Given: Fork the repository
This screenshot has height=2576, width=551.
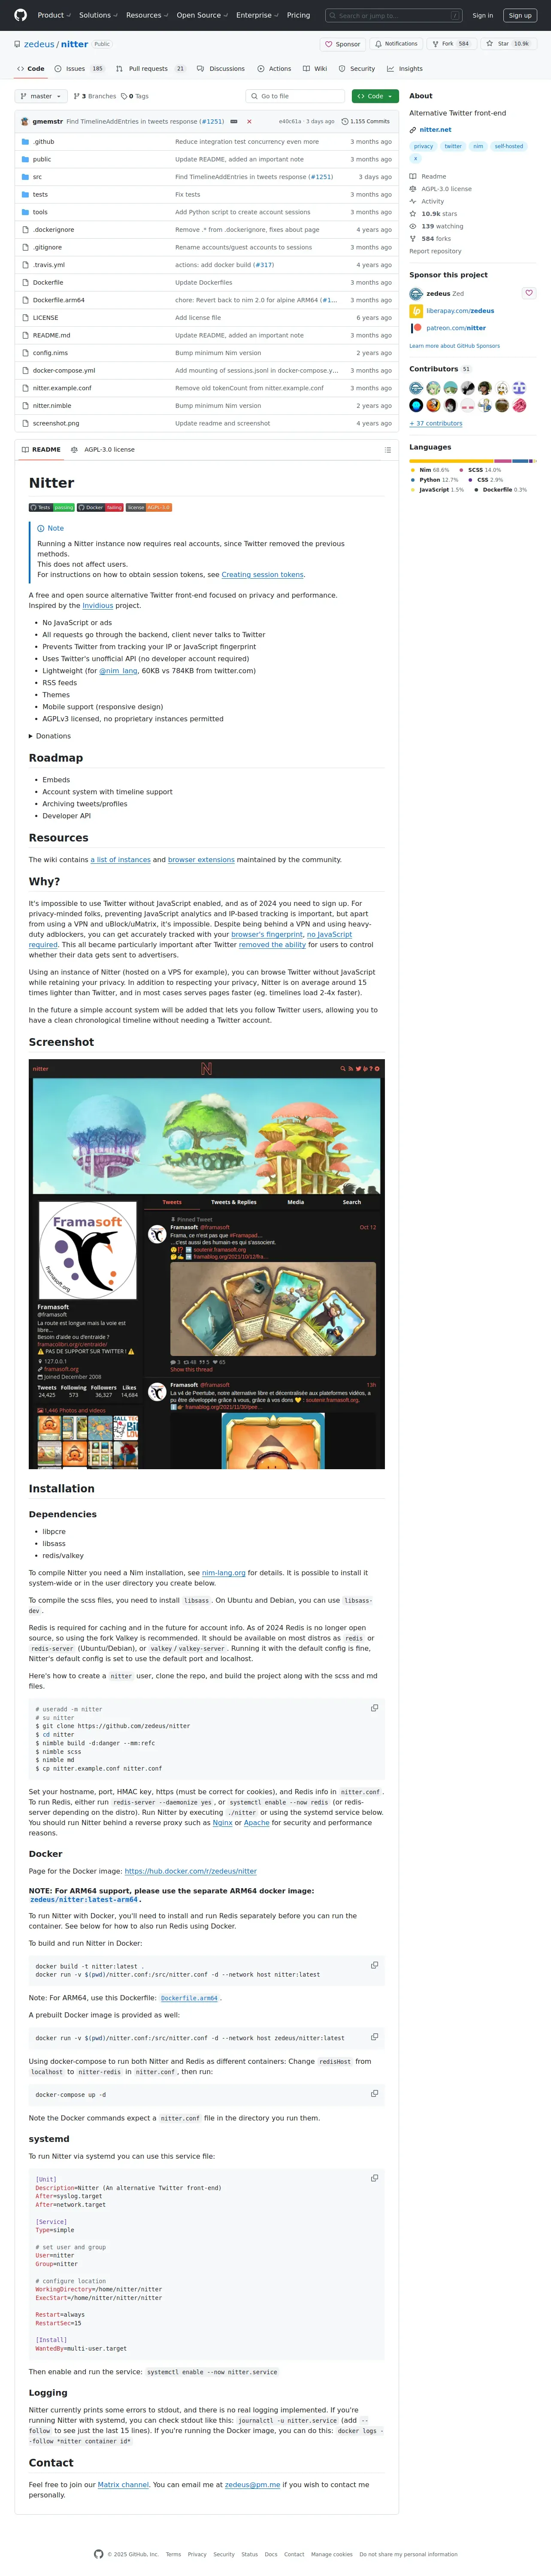Looking at the screenshot, I should 451,44.
